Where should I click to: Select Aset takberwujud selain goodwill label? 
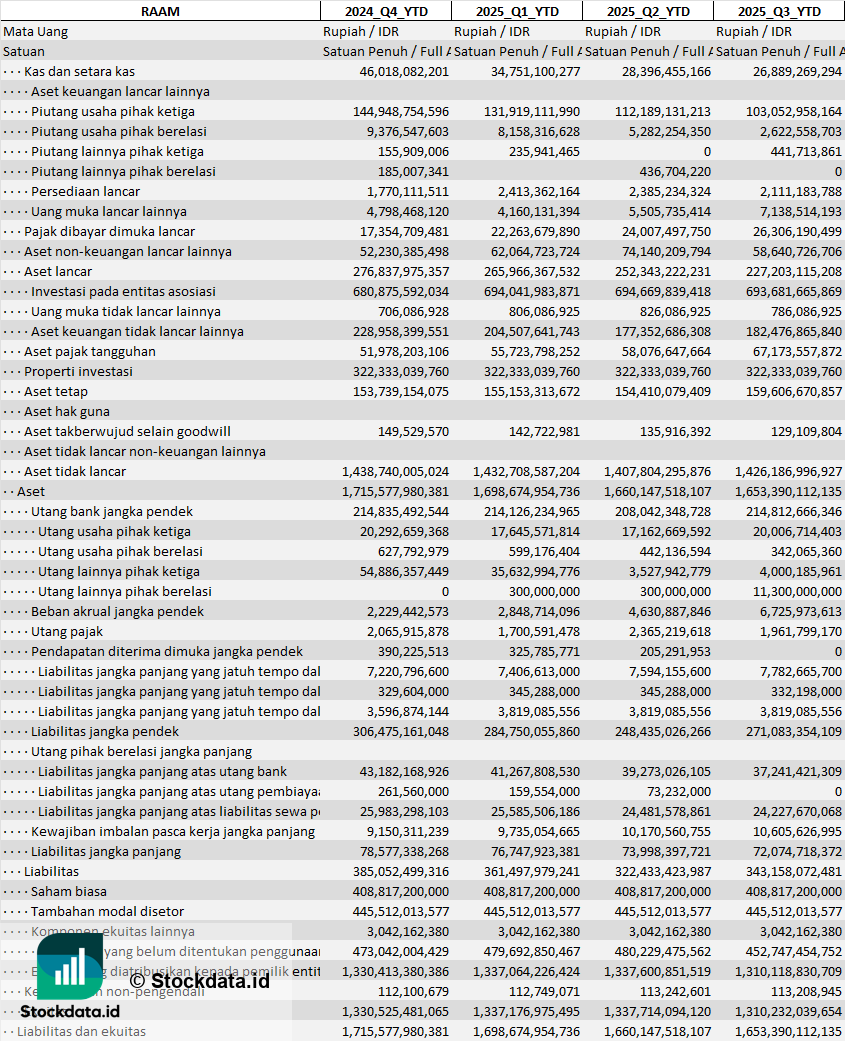coord(127,431)
